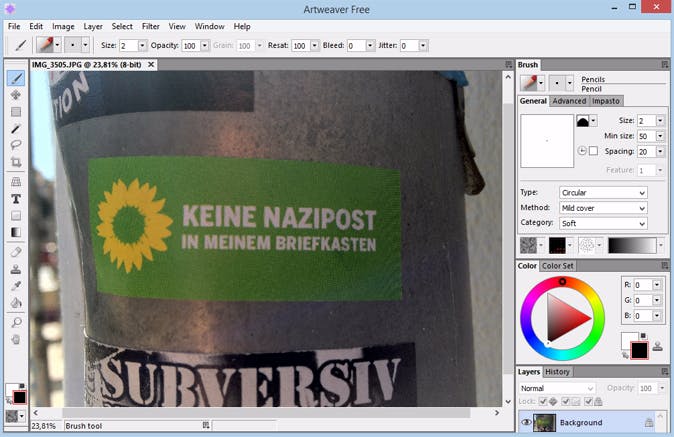Swap foreground and background colors in Color panel

pyautogui.click(x=625, y=355)
